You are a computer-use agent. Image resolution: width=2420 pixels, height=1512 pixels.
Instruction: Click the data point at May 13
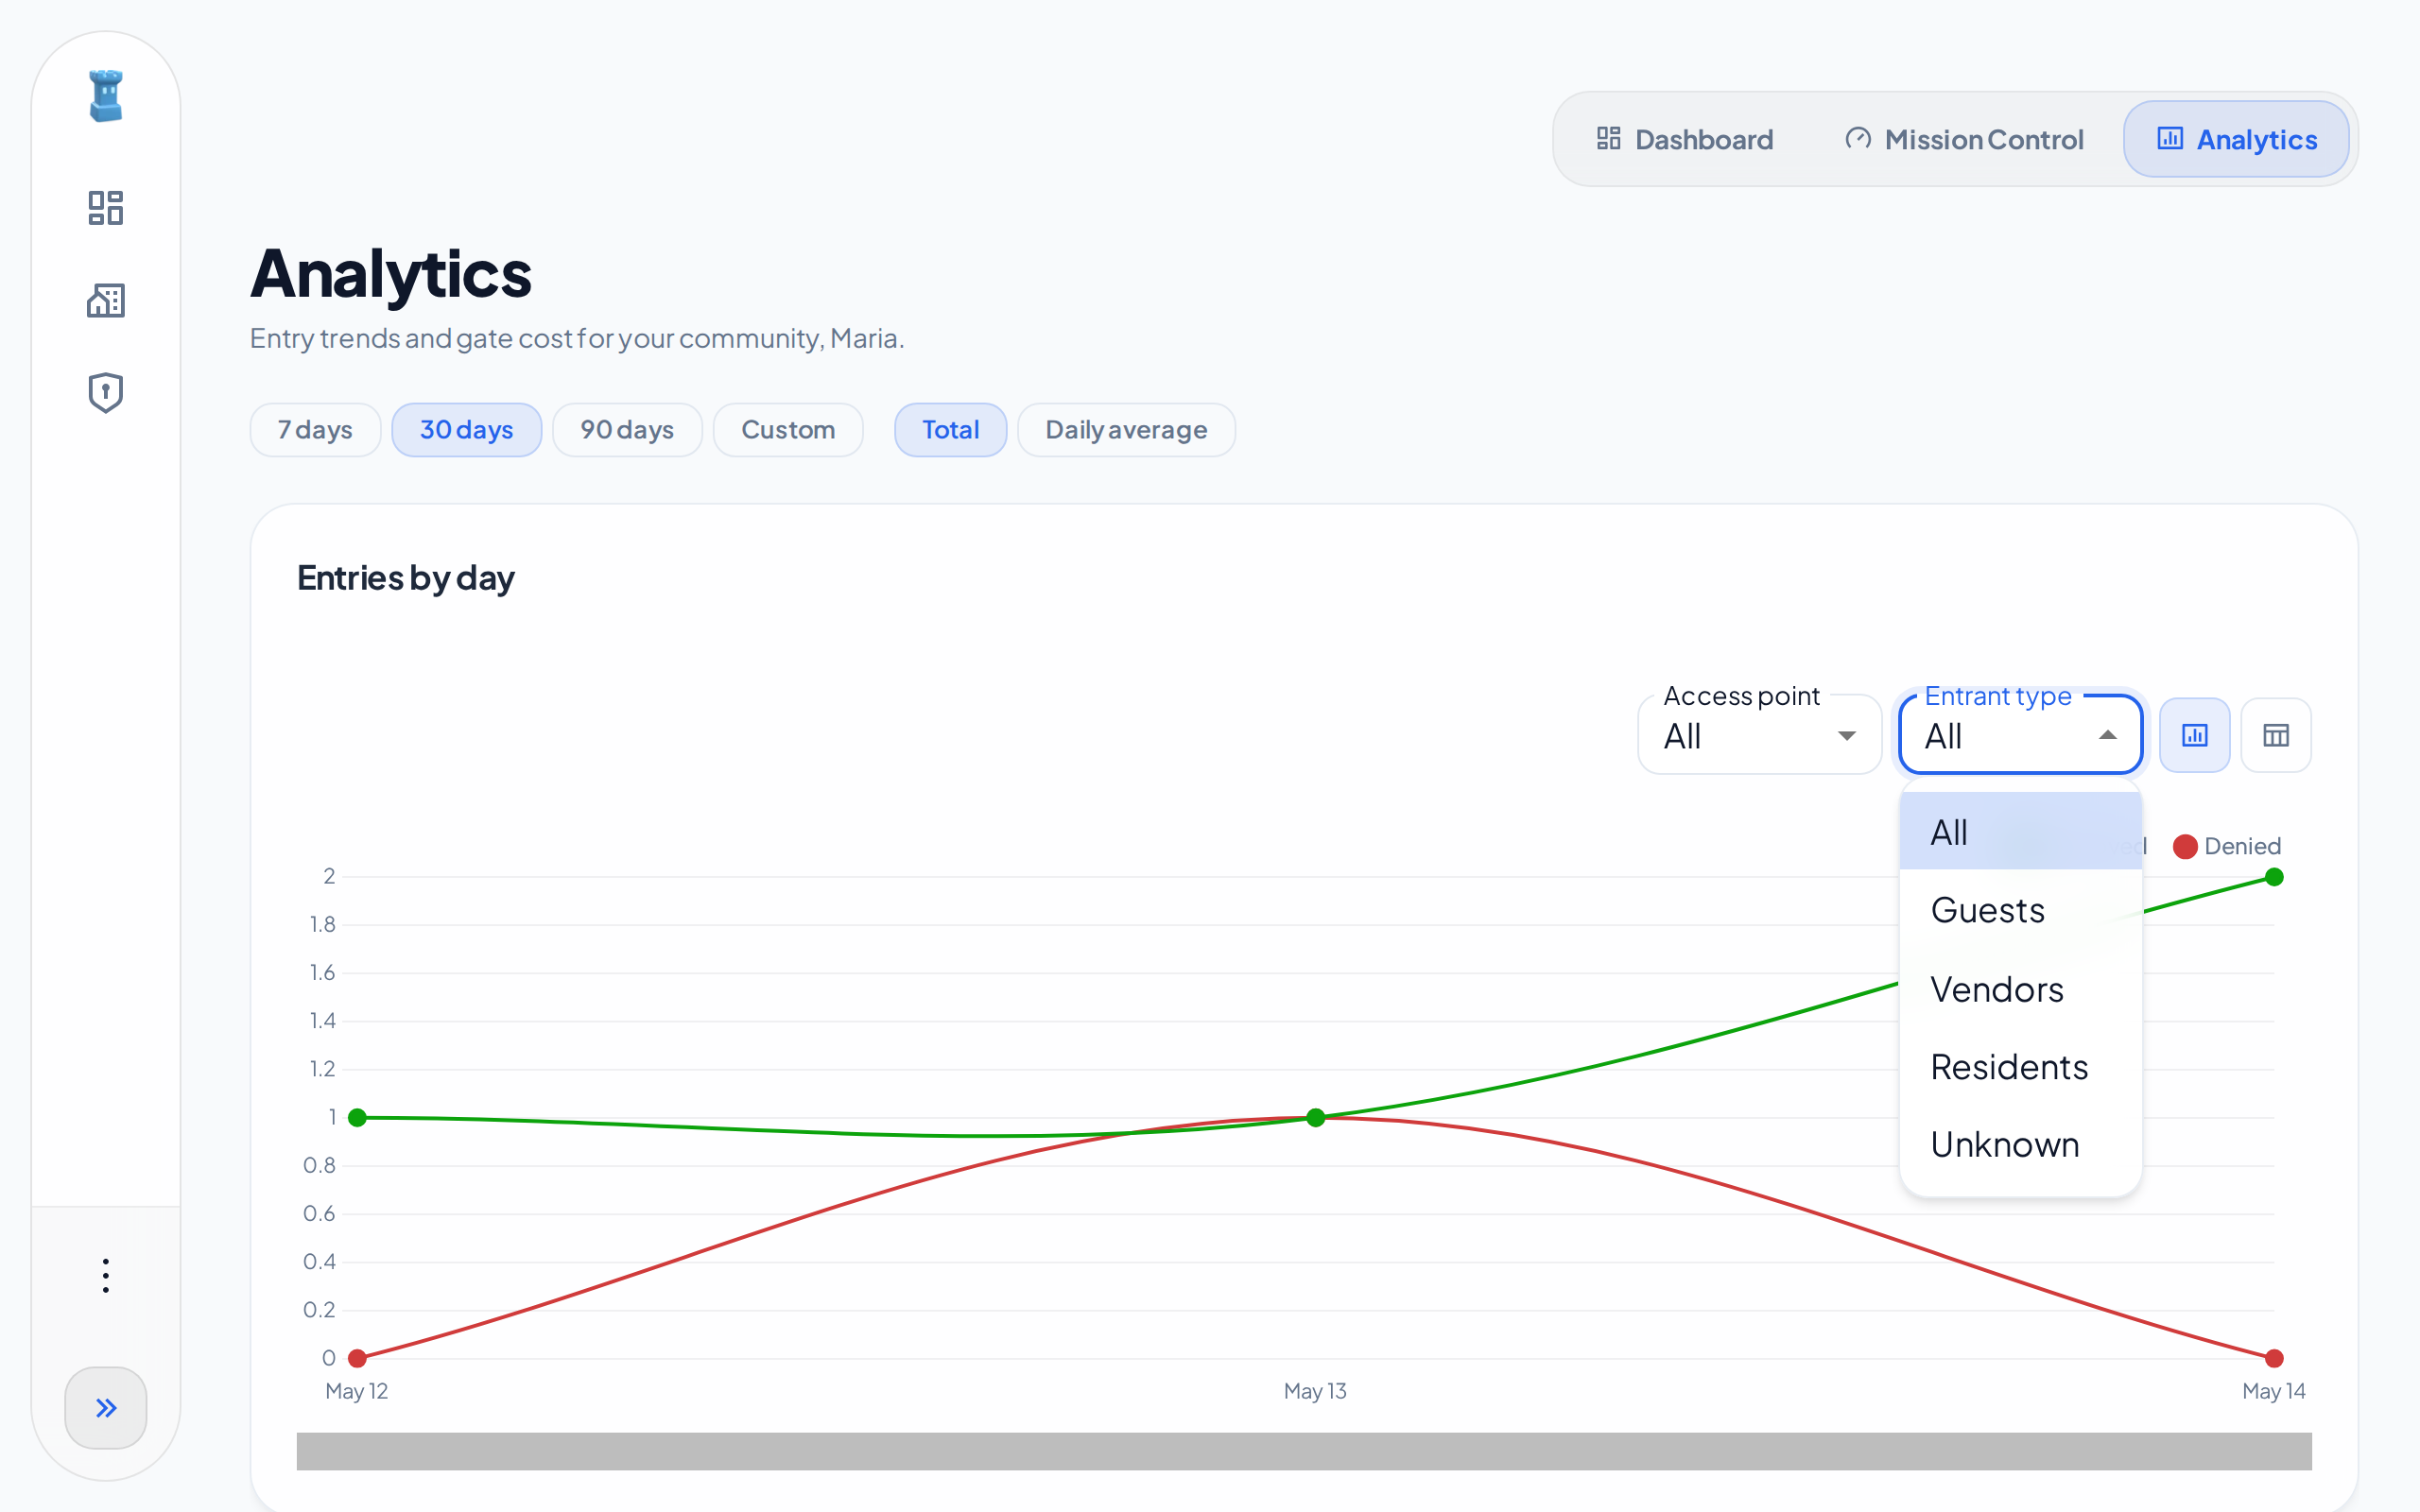tap(1316, 1117)
